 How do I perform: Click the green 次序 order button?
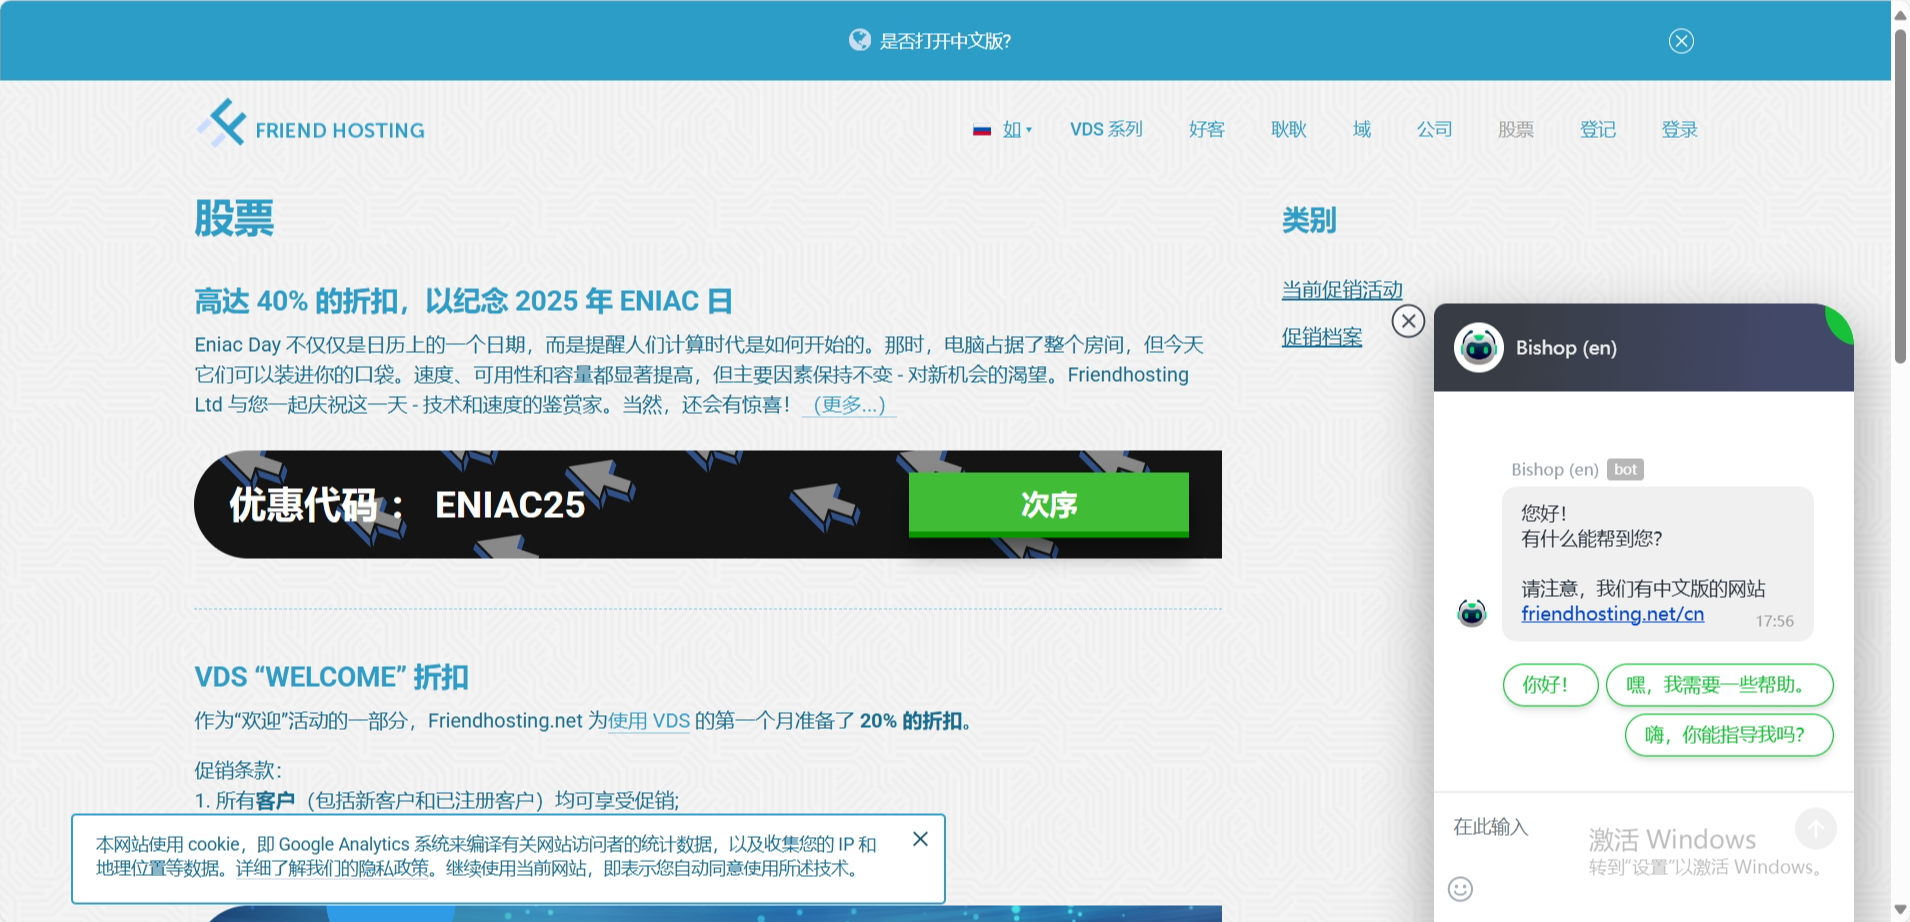point(1048,505)
